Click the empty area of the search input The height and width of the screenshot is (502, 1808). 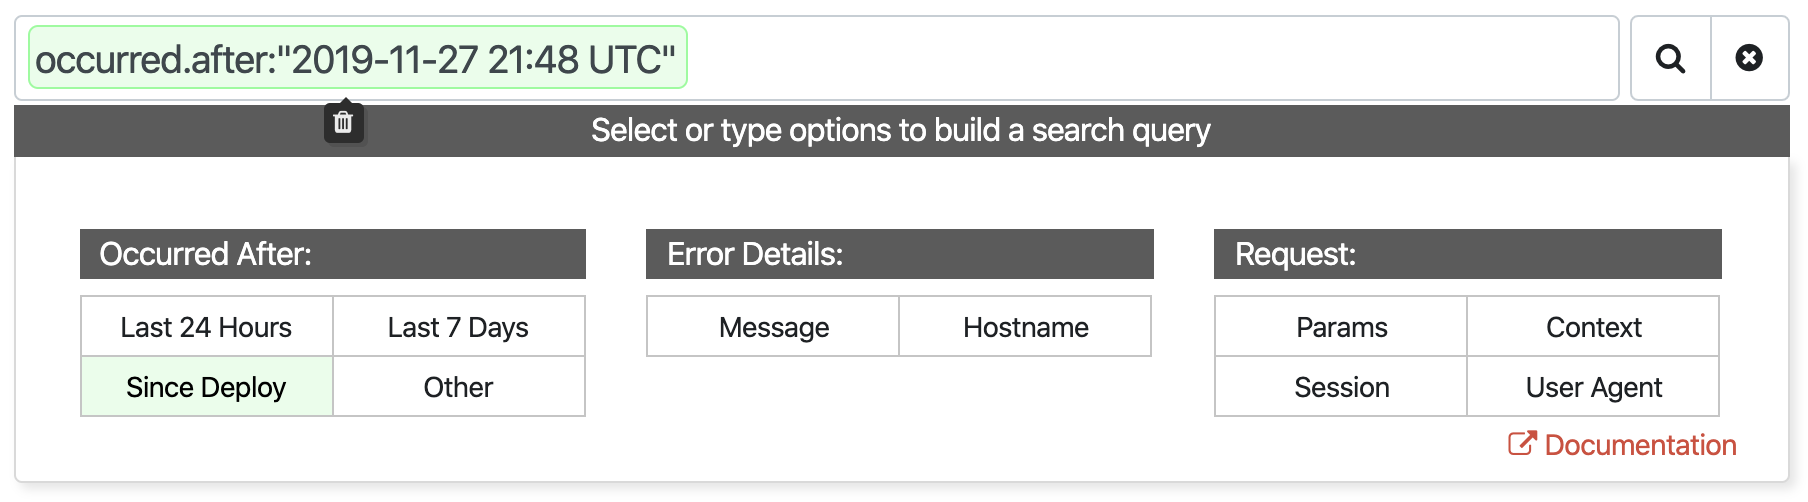(1150, 58)
